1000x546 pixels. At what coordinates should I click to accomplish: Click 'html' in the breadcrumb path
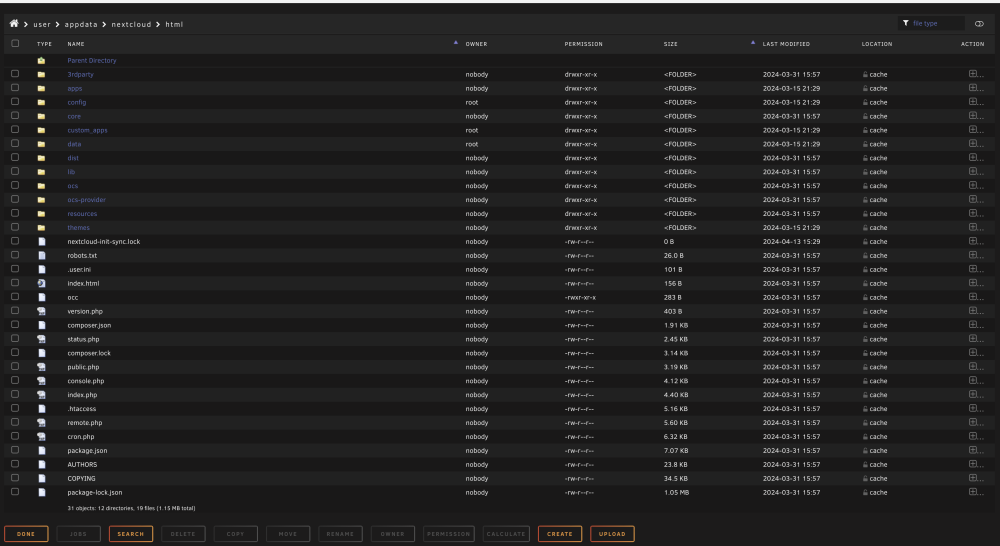174,24
